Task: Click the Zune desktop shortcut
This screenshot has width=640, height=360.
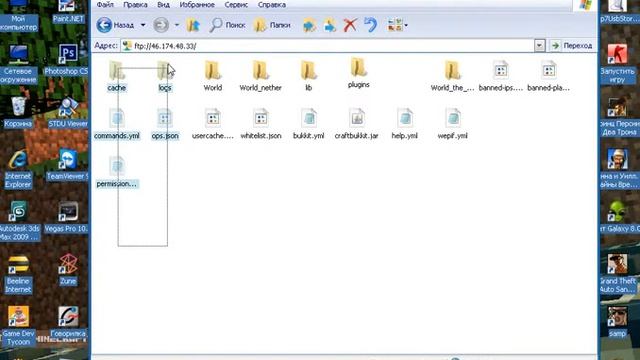Action: (68, 269)
